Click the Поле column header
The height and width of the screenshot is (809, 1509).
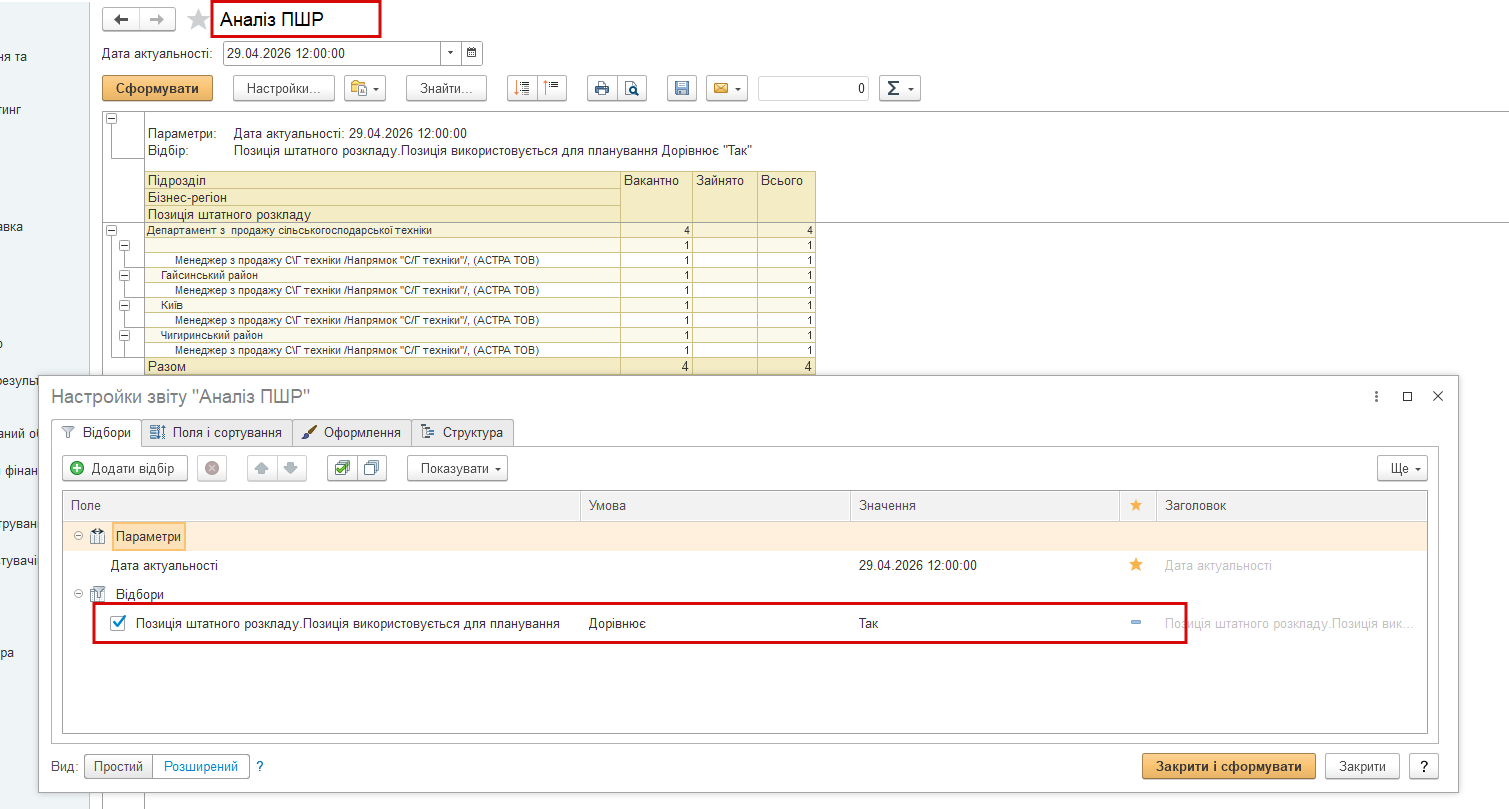tap(321, 505)
